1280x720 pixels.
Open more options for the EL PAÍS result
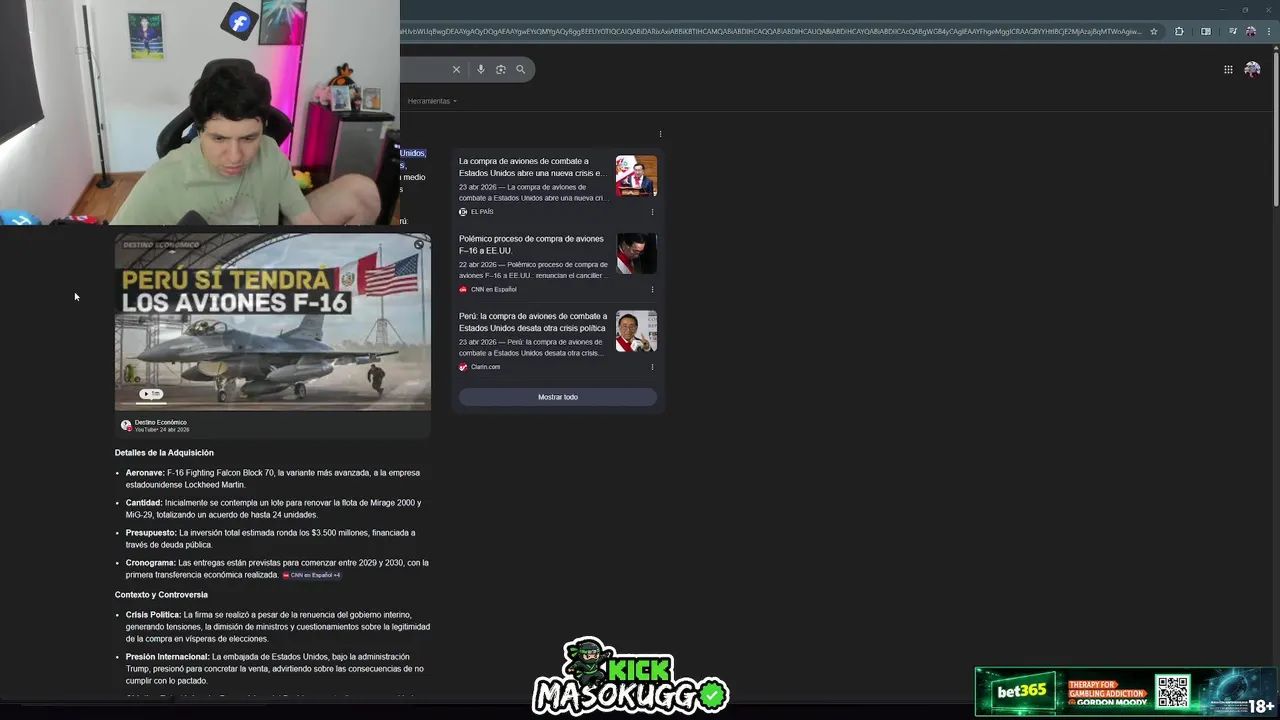(652, 212)
